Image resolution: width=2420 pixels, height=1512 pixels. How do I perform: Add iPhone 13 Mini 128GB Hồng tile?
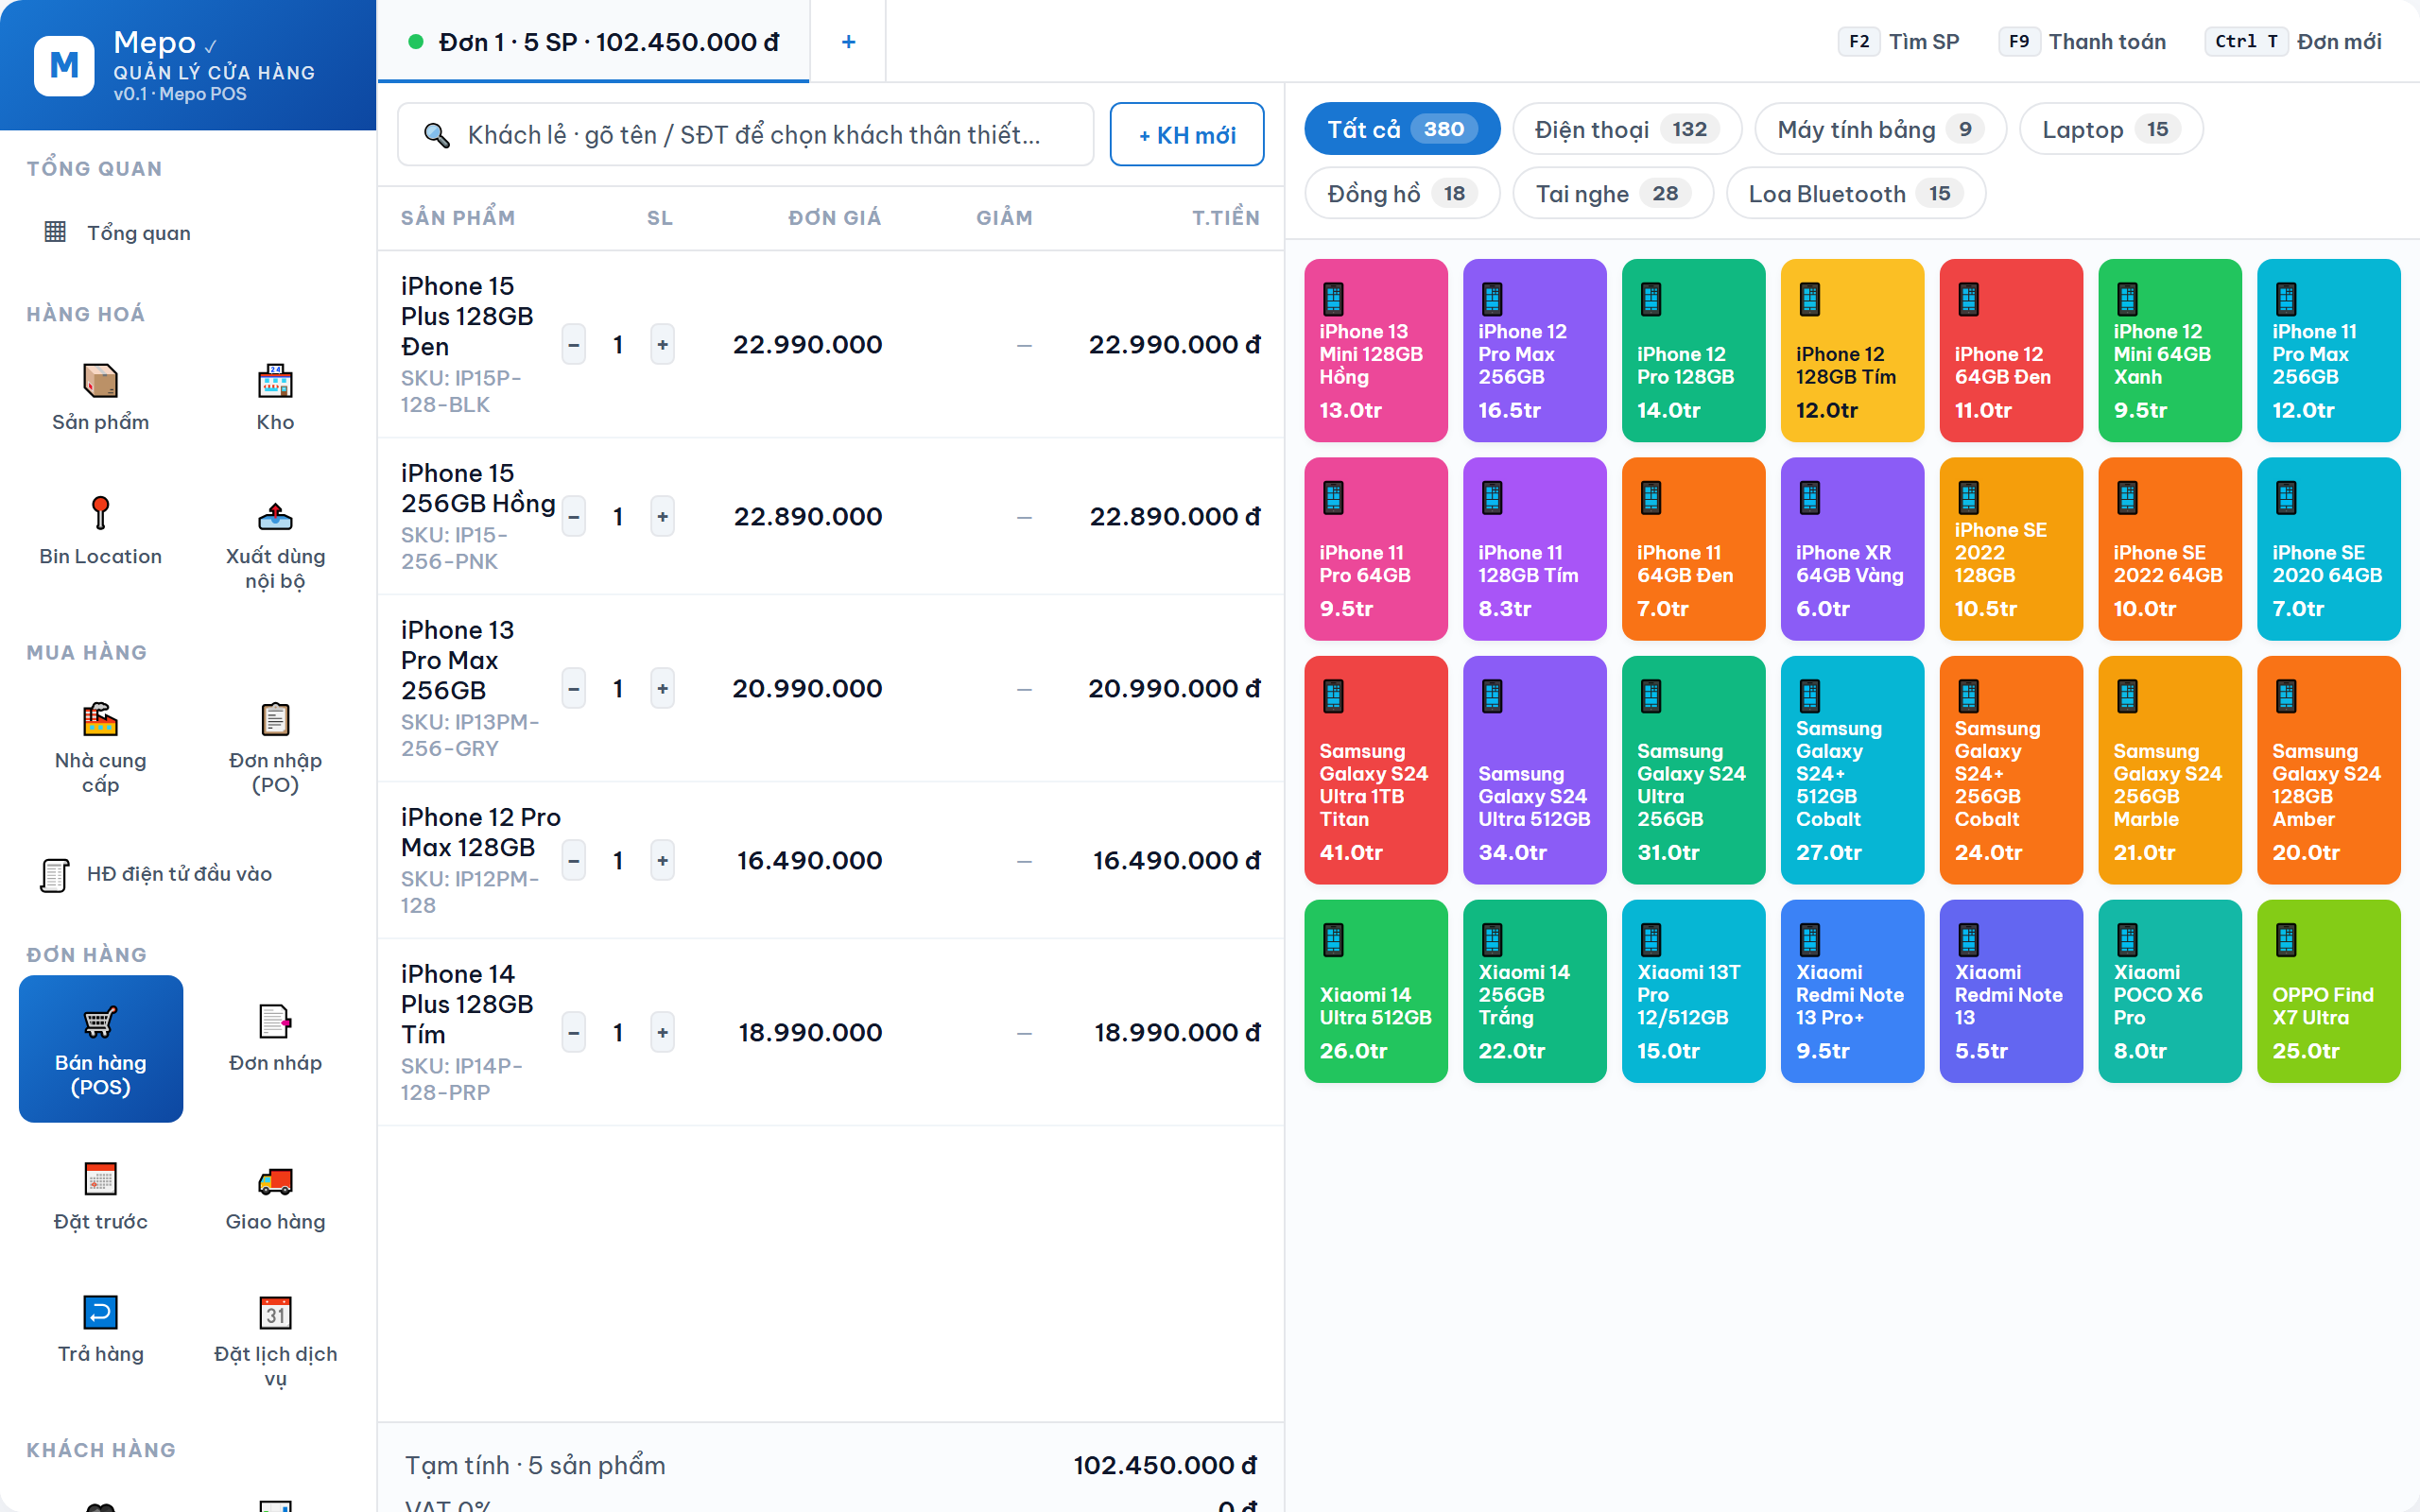click(x=1376, y=351)
